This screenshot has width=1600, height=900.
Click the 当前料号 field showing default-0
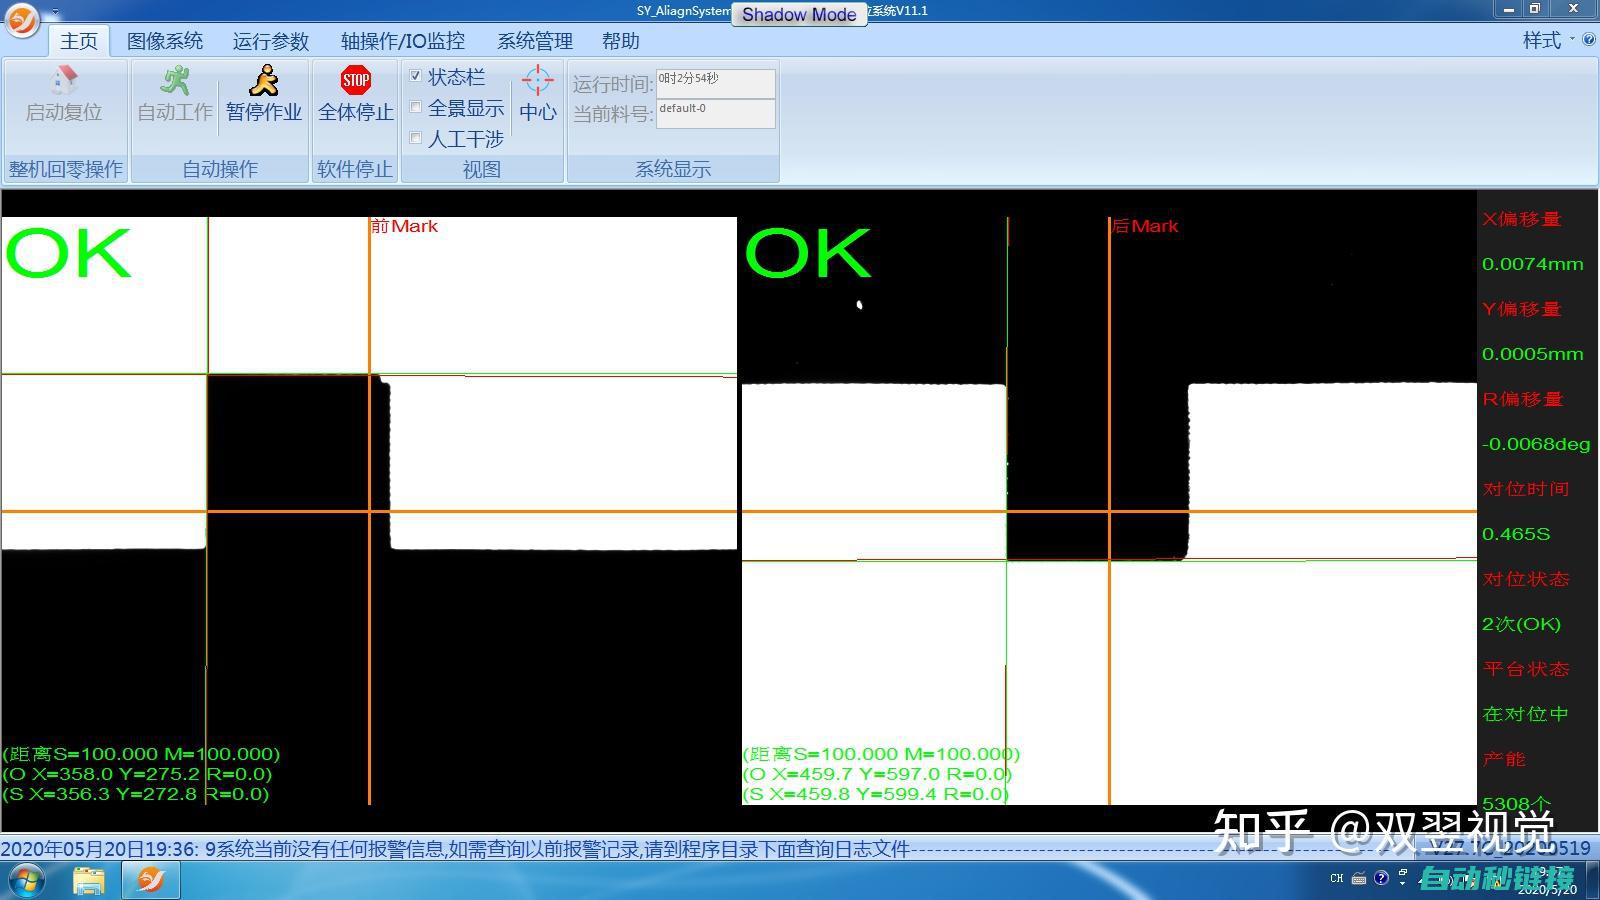715,114
